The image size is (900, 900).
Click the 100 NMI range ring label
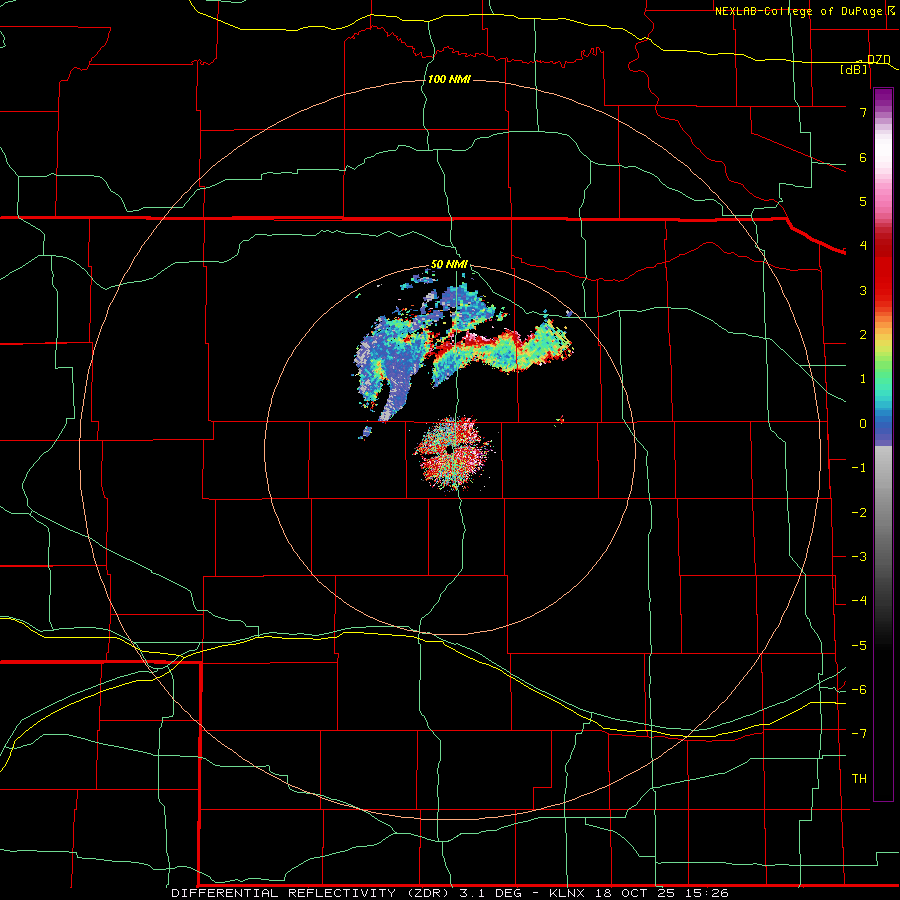(x=449, y=79)
